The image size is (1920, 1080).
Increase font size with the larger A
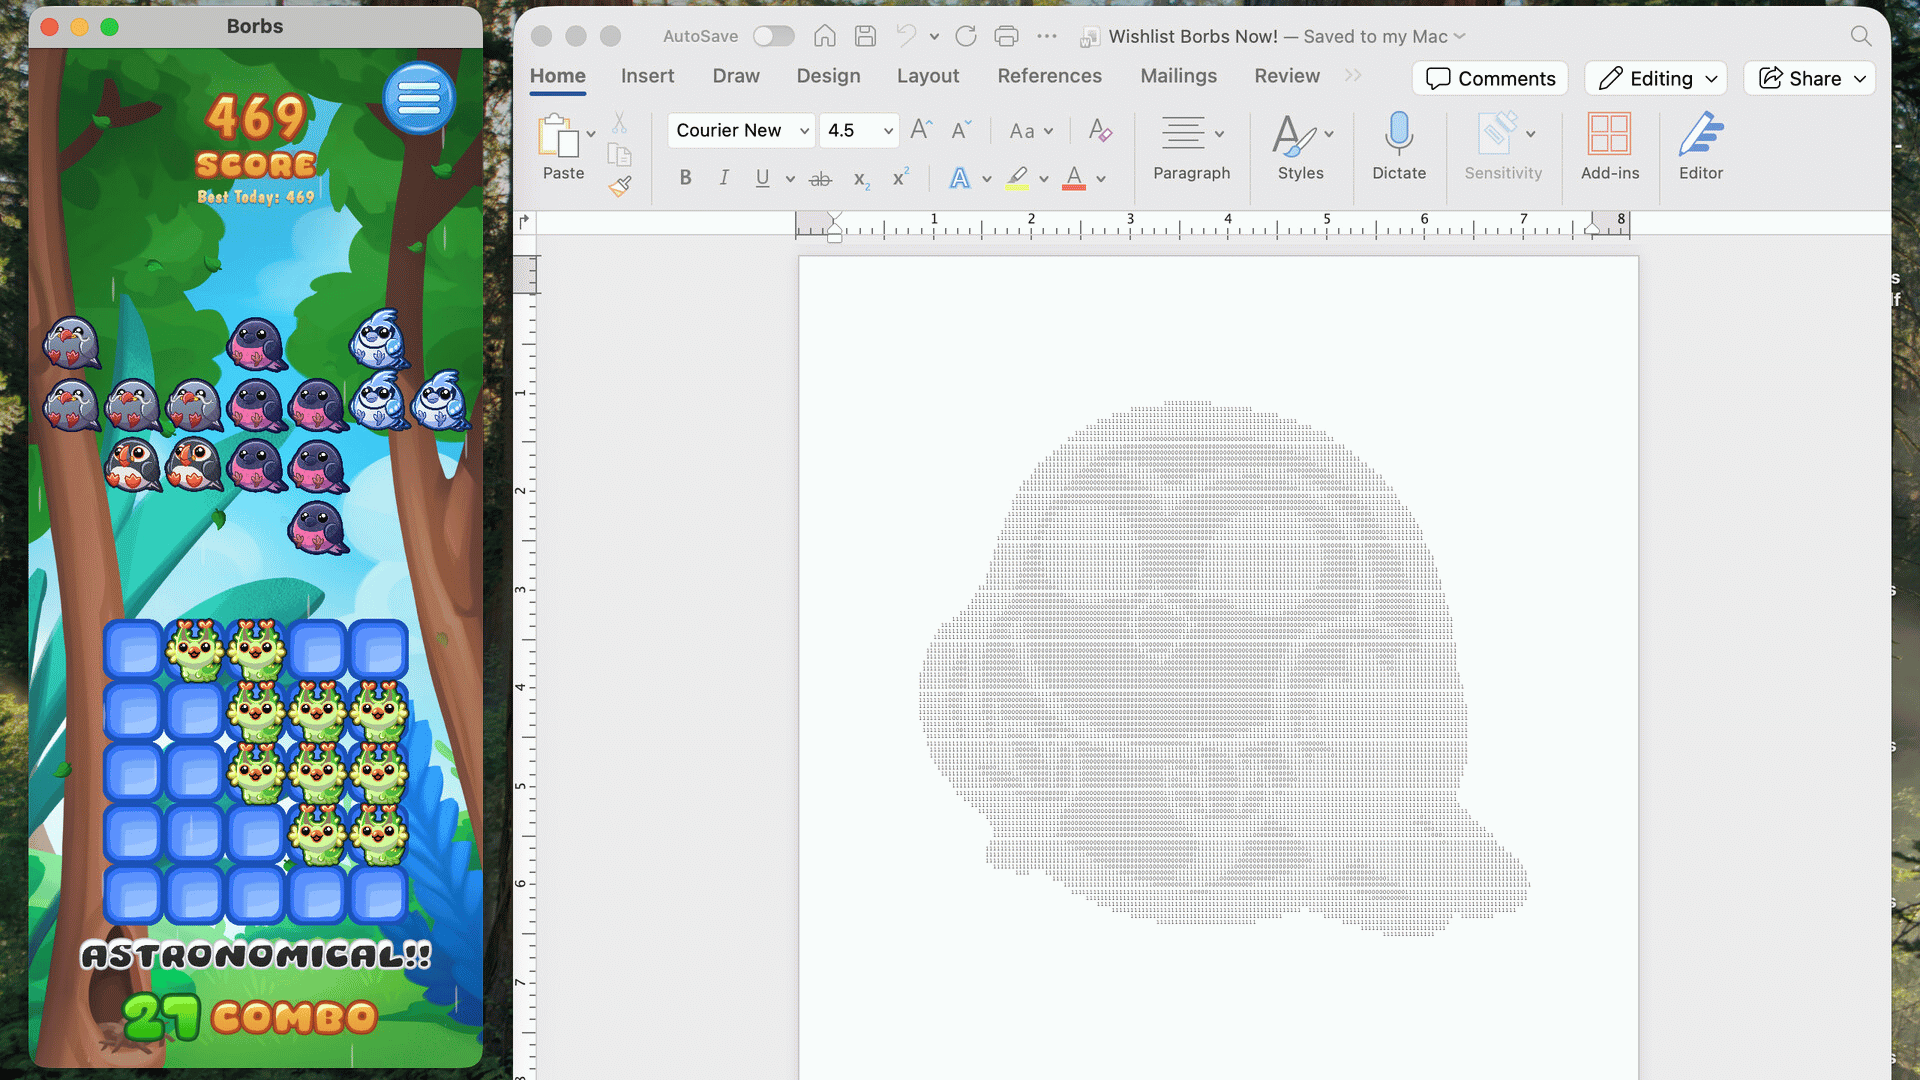coord(921,130)
